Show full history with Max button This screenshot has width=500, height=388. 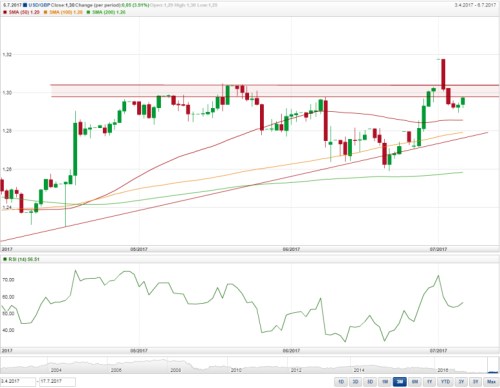tap(491, 382)
